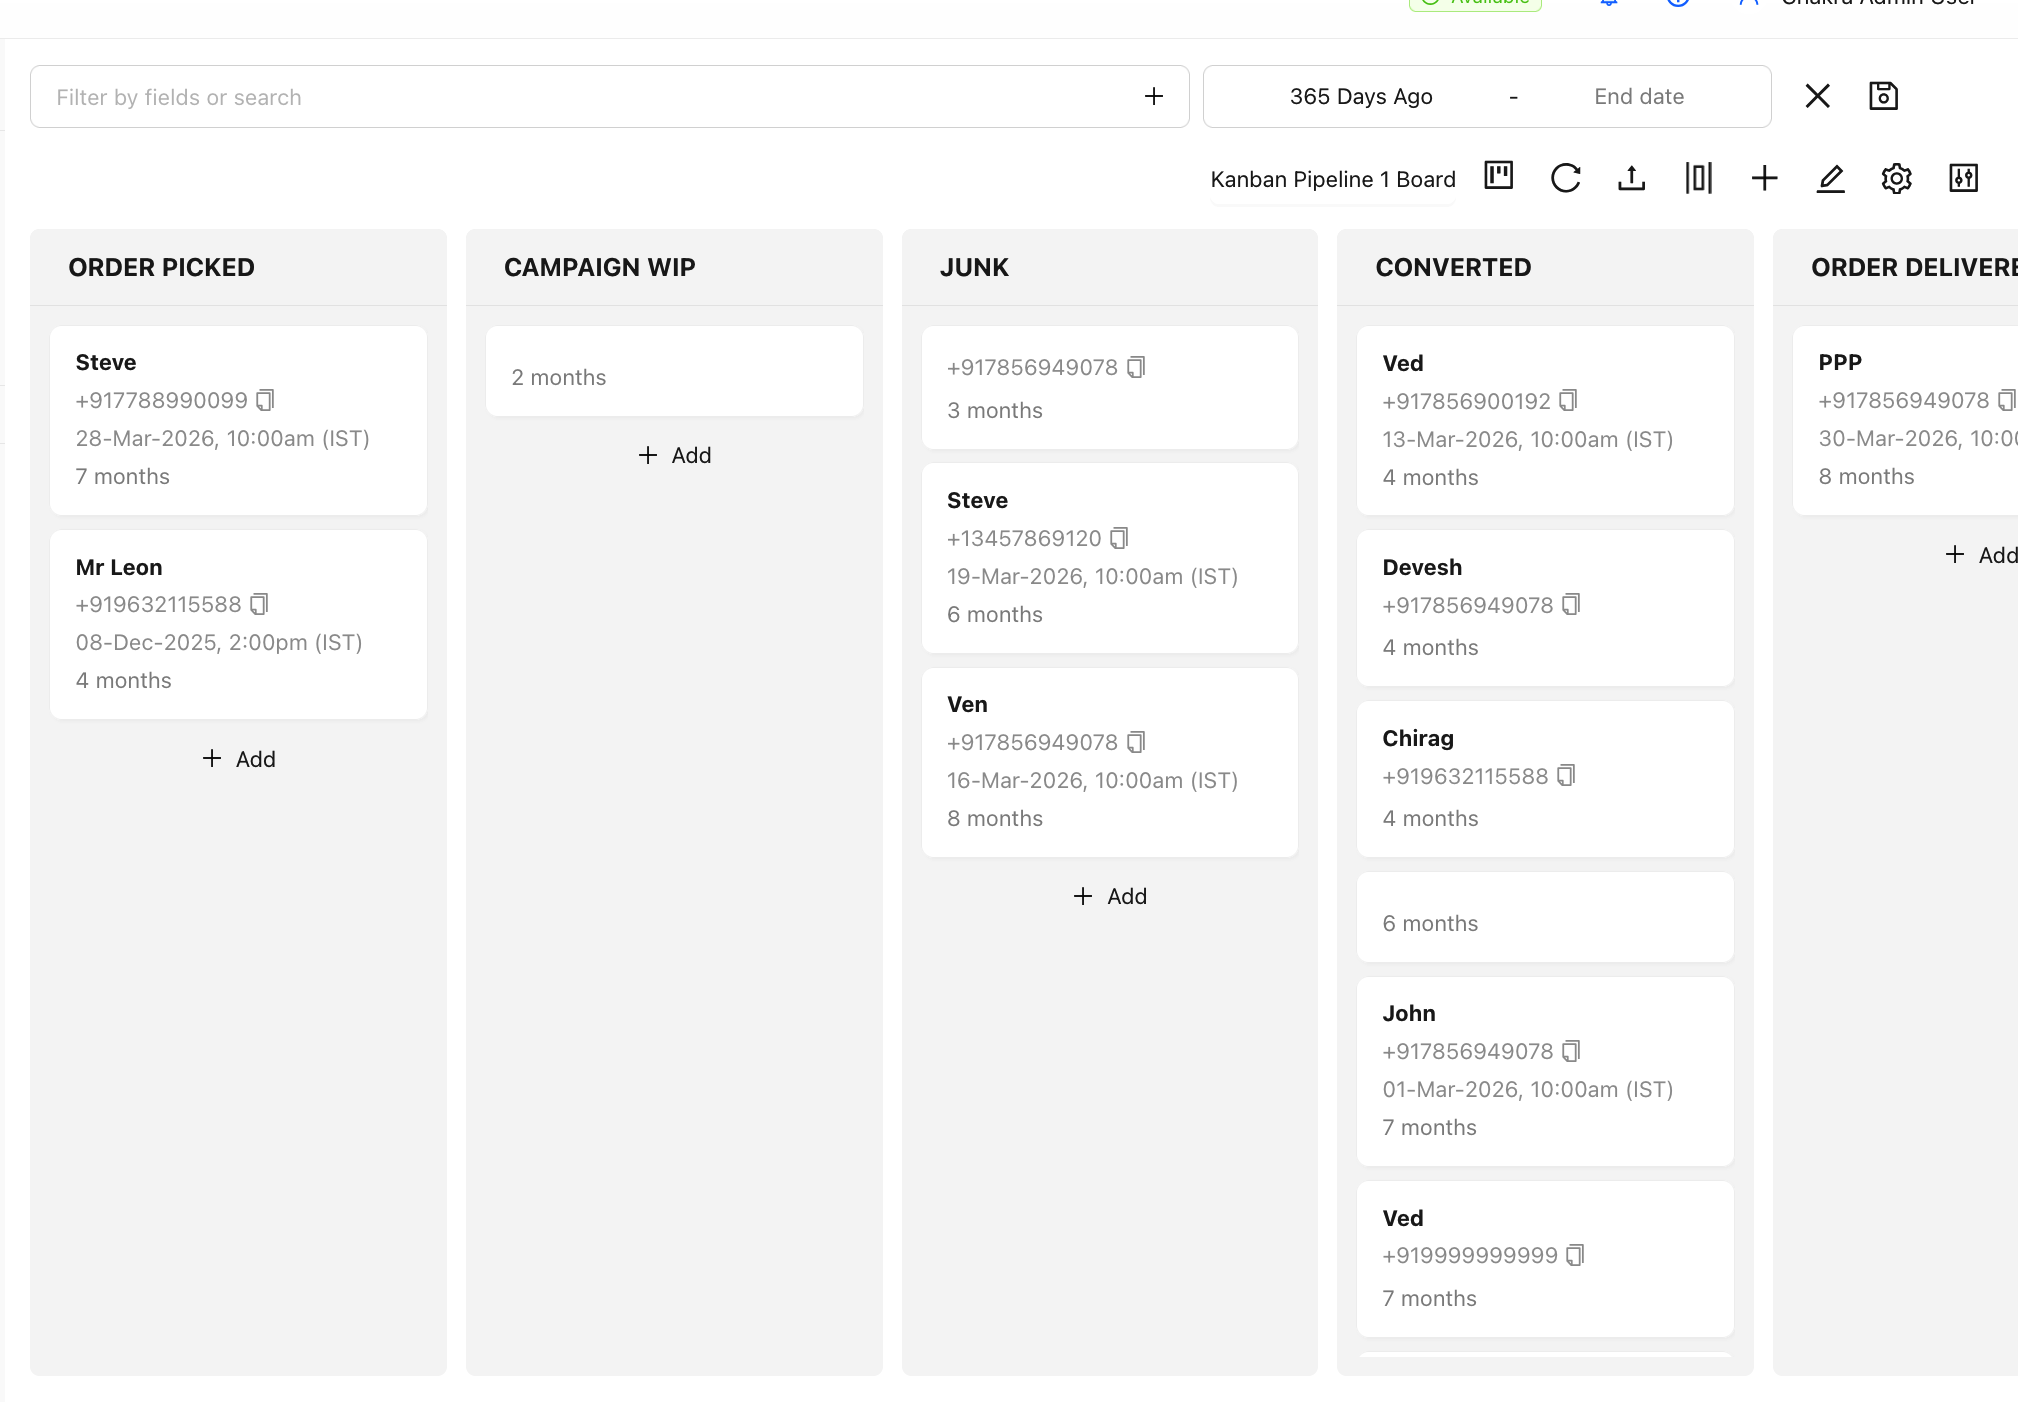Save the current filter
This screenshot has height=1402, width=2018.
coord(1883,96)
